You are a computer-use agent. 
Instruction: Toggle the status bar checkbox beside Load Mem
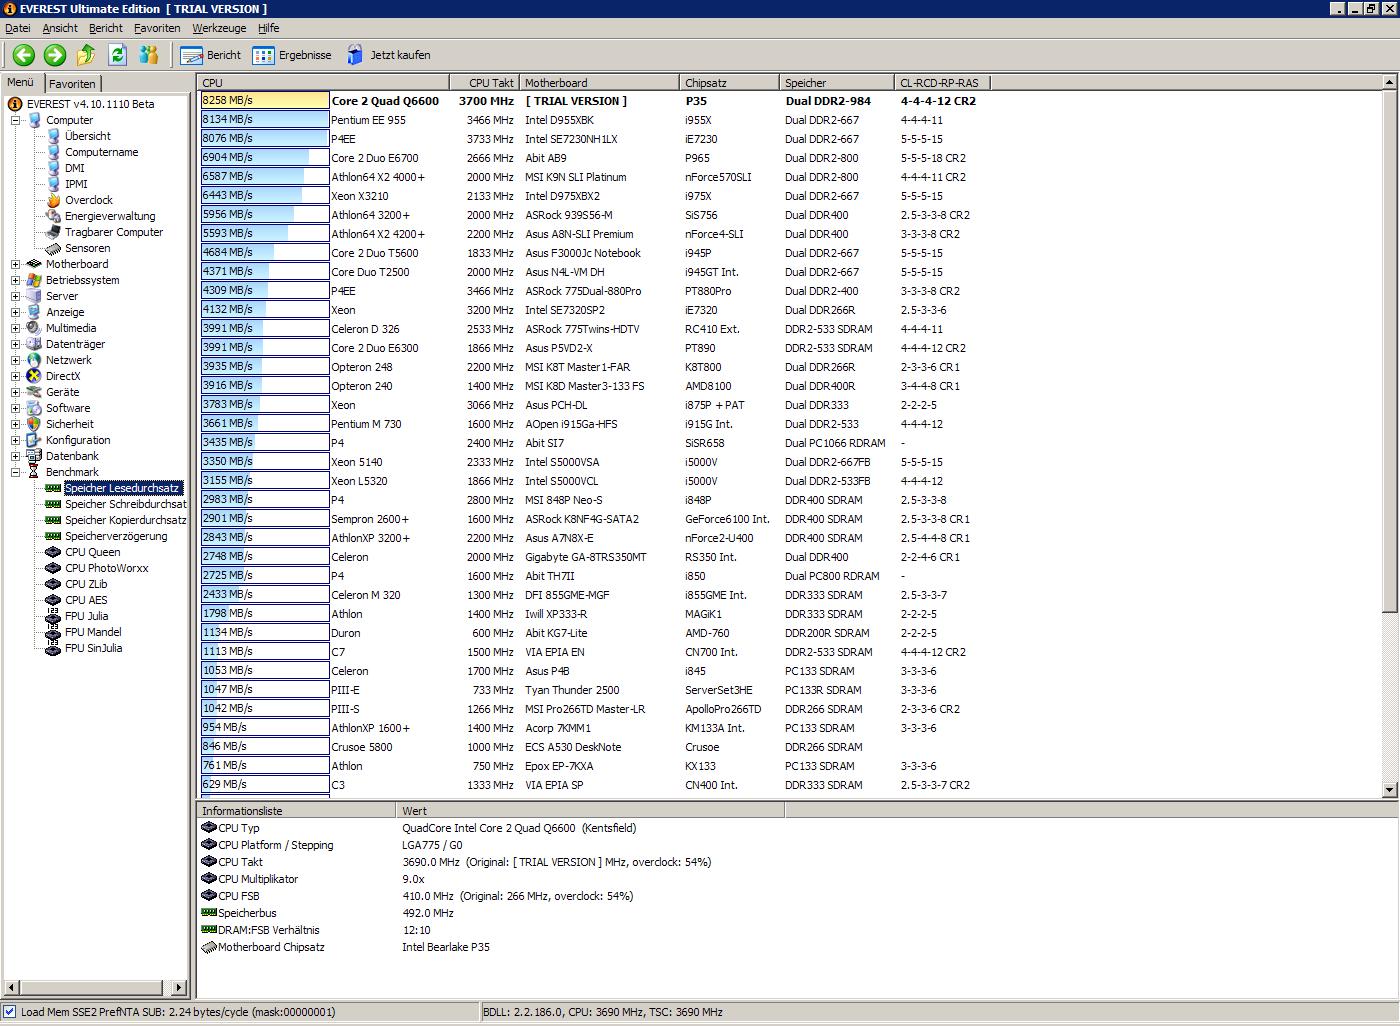(10, 1012)
